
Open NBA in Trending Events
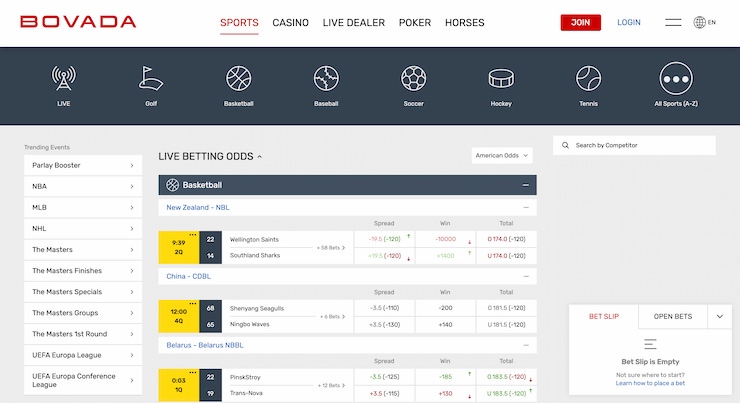tap(83, 186)
